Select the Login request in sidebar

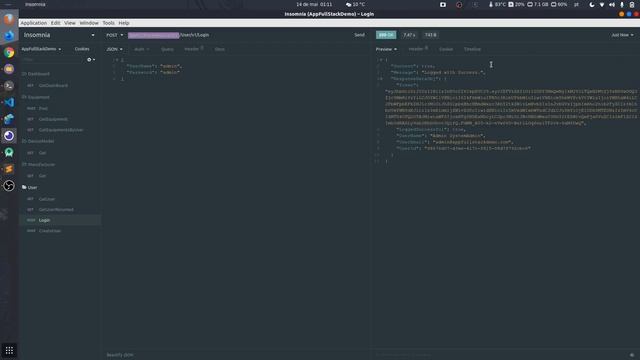60,220
